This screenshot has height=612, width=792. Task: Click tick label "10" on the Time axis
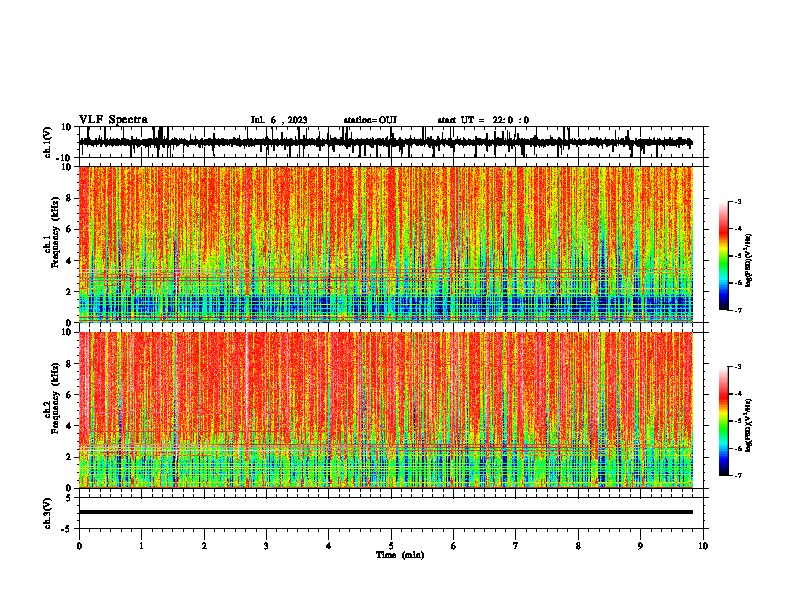click(x=703, y=546)
